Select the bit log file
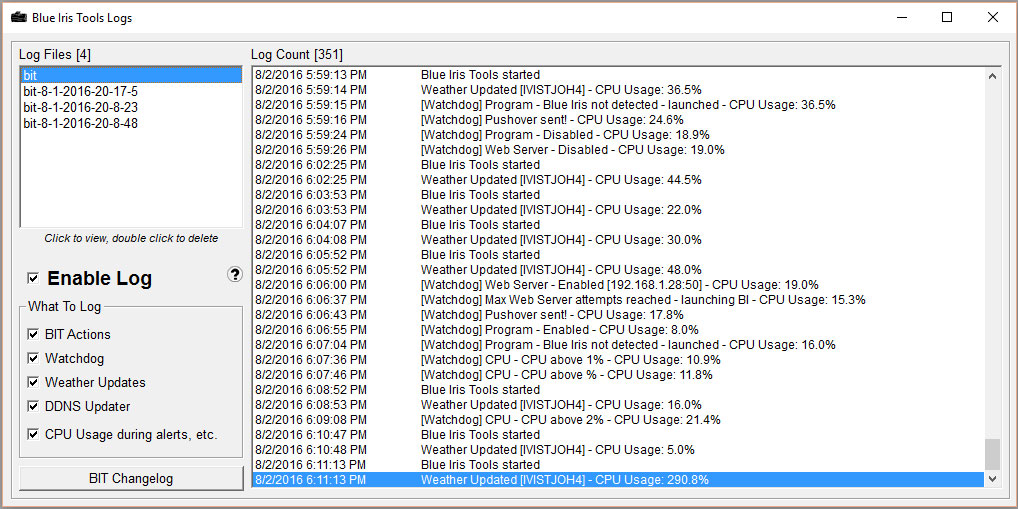 [x=130, y=75]
